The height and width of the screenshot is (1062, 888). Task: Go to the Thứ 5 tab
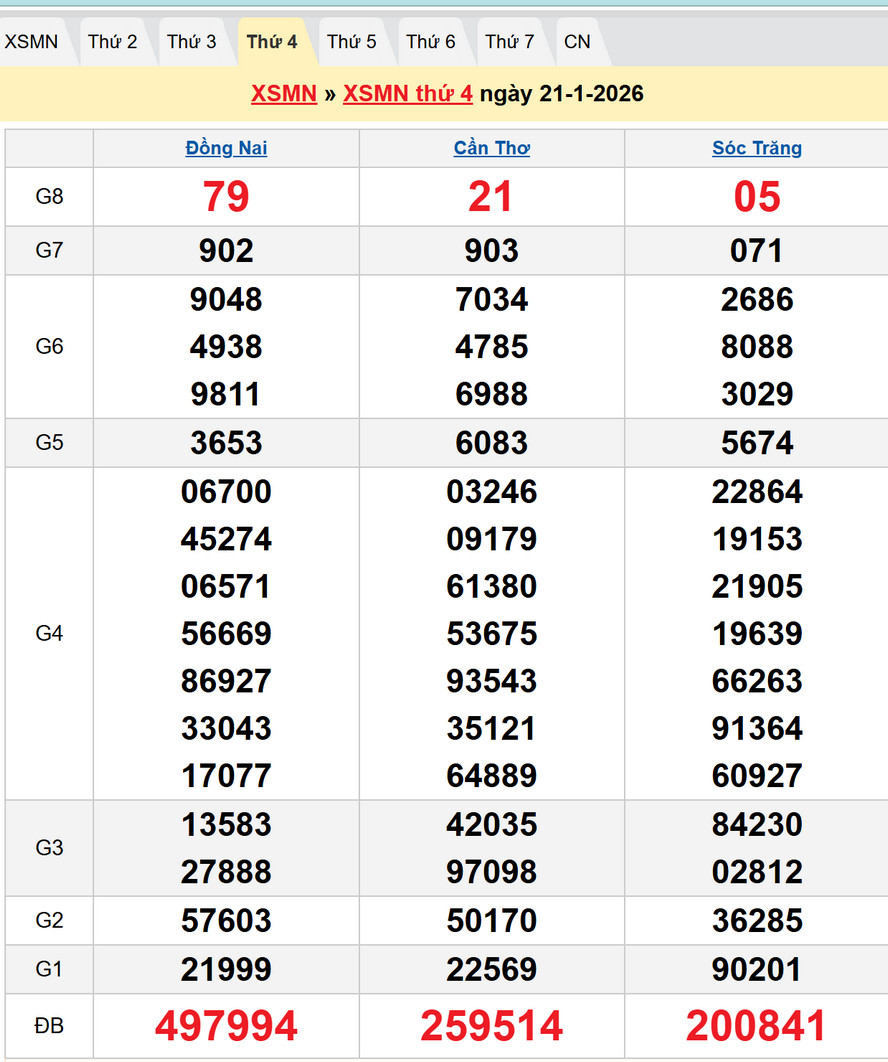(352, 42)
